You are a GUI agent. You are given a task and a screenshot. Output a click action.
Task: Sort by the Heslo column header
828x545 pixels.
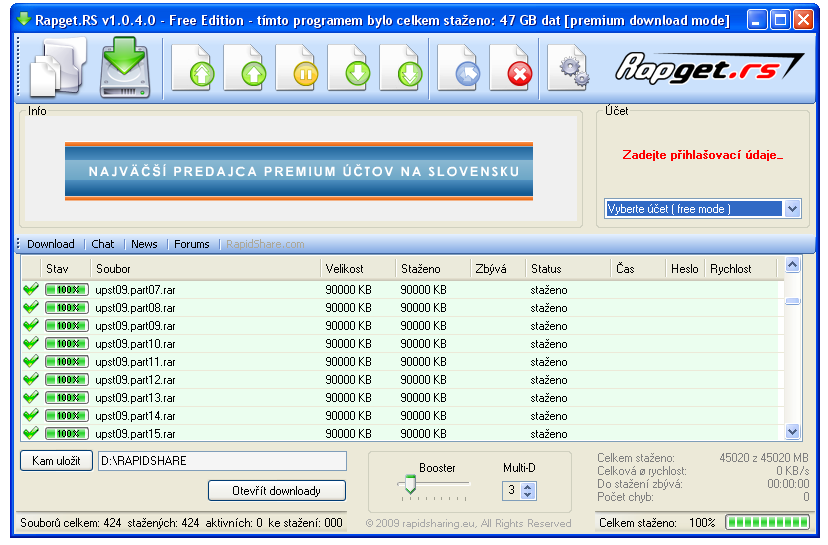[x=685, y=269]
